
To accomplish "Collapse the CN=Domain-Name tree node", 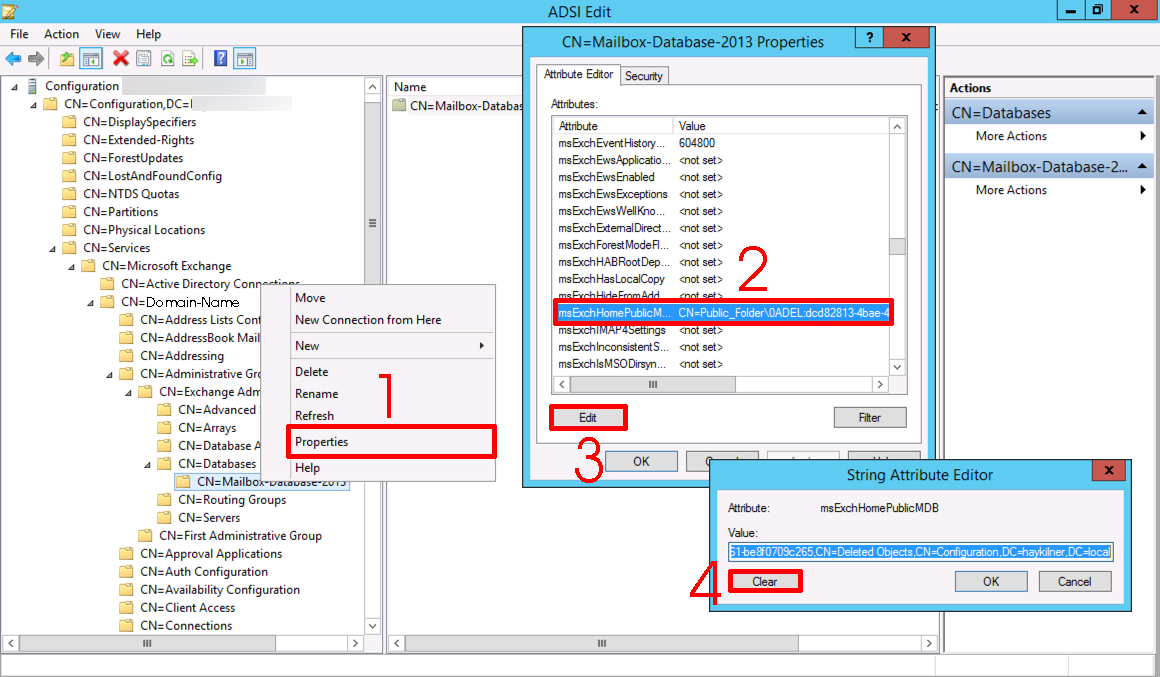I will pos(90,303).
